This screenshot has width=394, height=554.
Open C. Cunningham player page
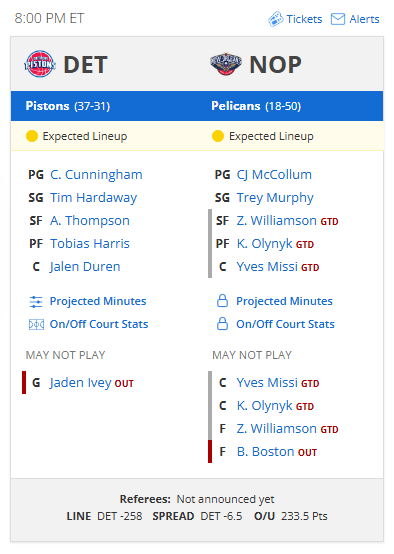96,175
